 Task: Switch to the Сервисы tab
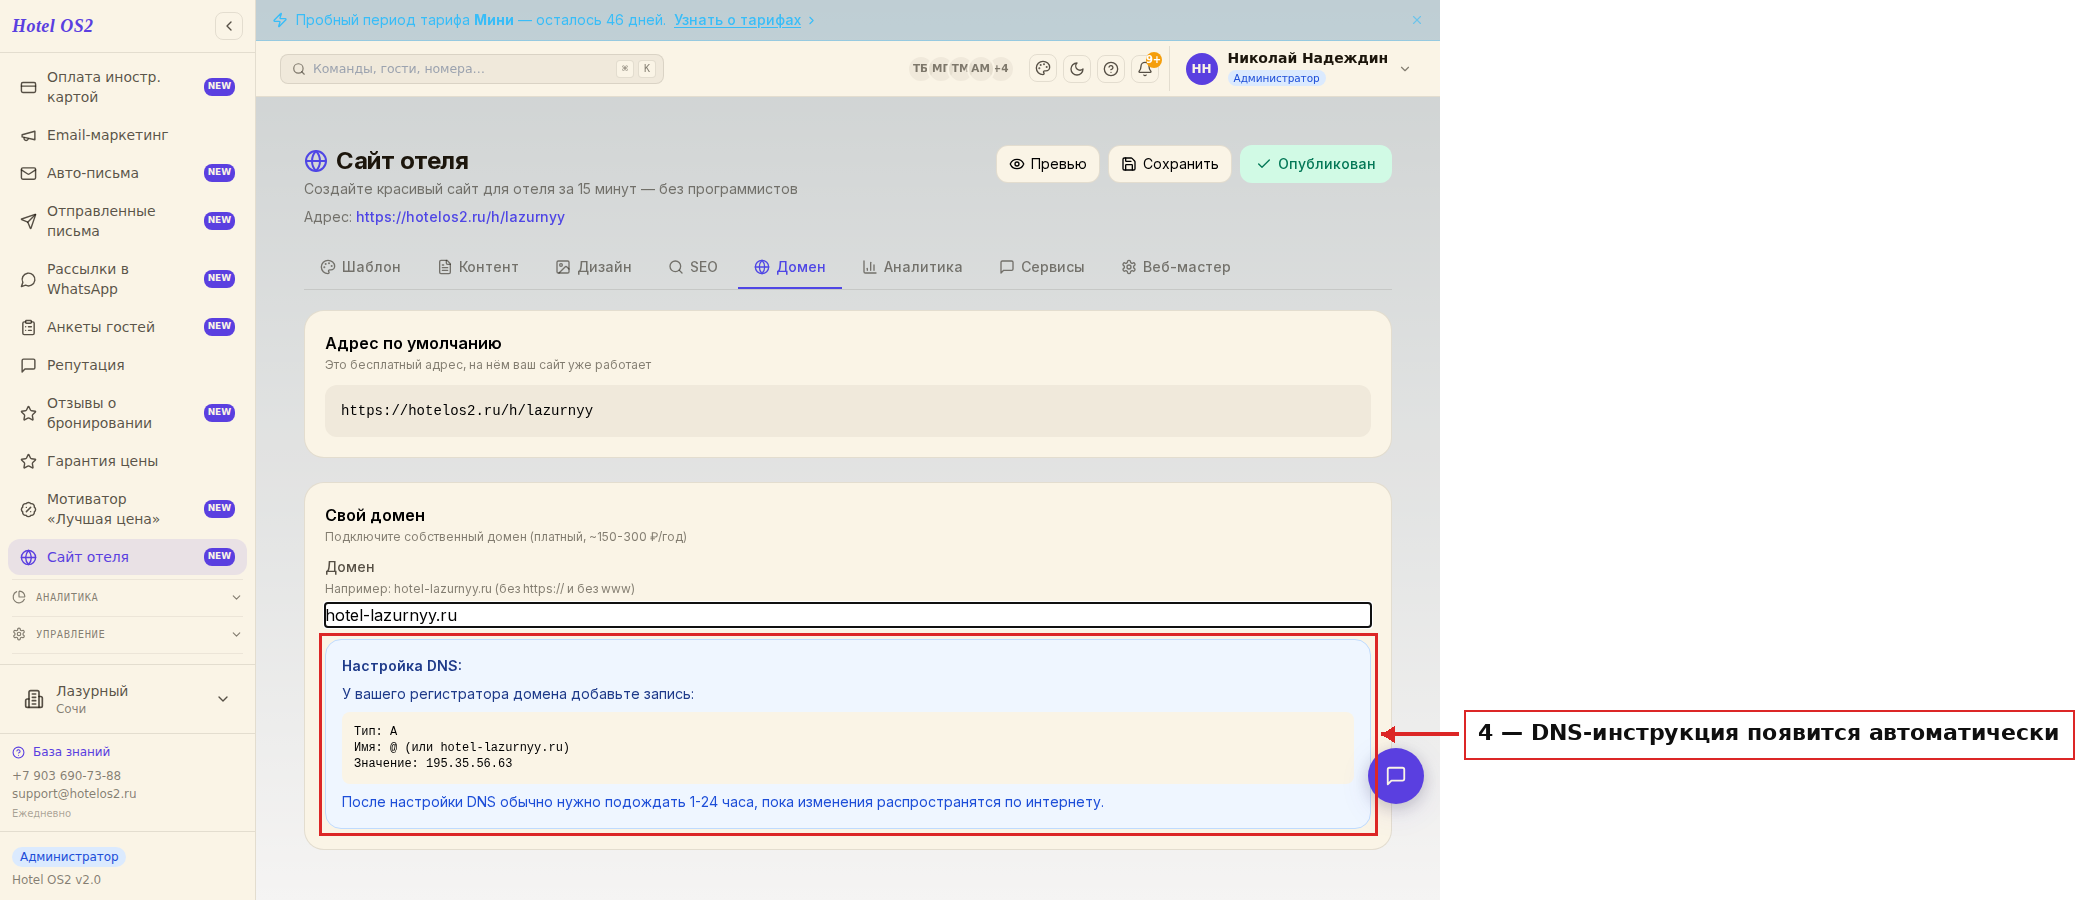pyautogui.click(x=1042, y=267)
